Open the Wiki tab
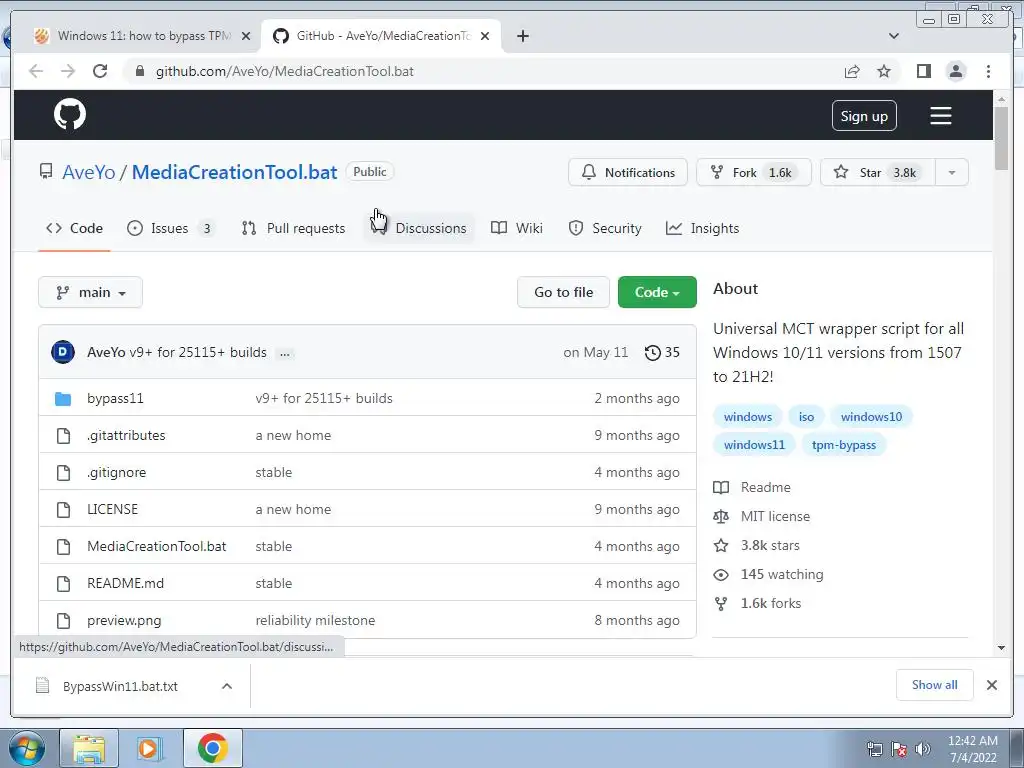 tap(517, 228)
